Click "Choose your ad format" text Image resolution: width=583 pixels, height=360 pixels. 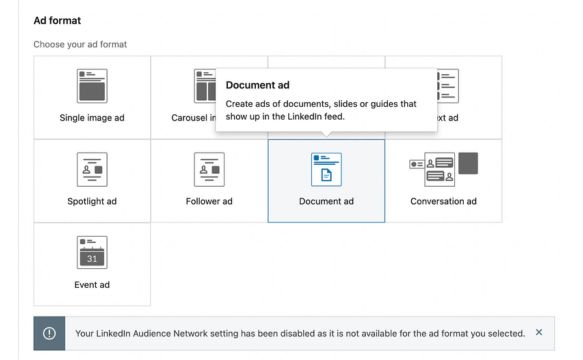tap(80, 45)
